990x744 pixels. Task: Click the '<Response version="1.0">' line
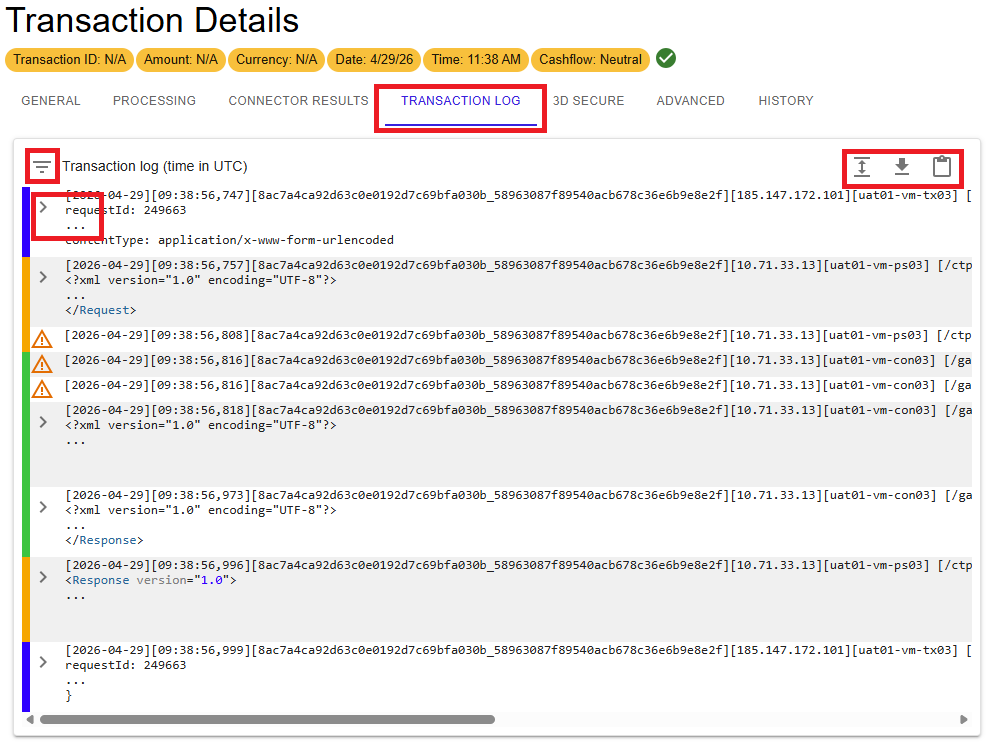(151, 580)
